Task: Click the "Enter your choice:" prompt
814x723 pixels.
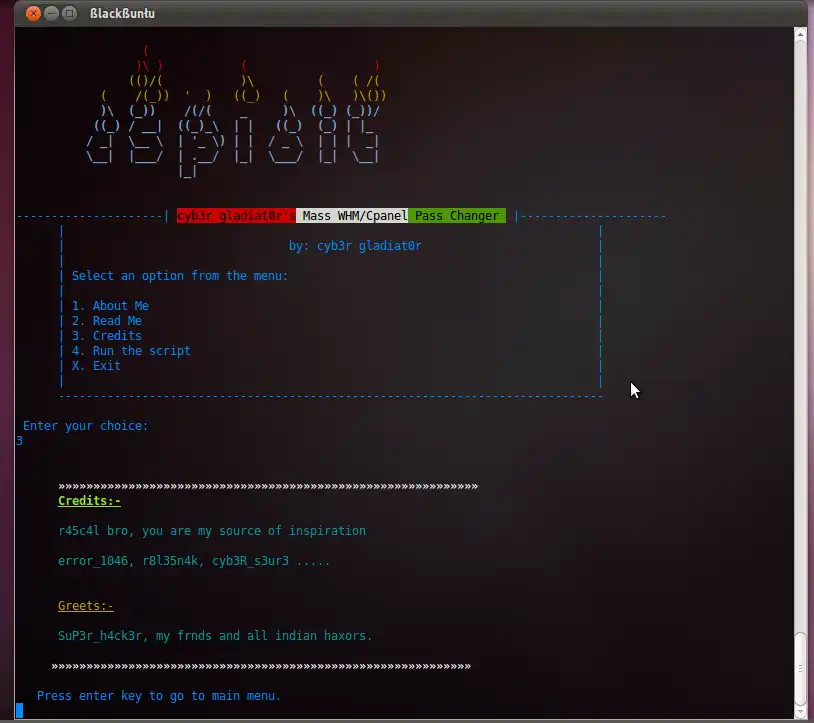Action: [86, 426]
